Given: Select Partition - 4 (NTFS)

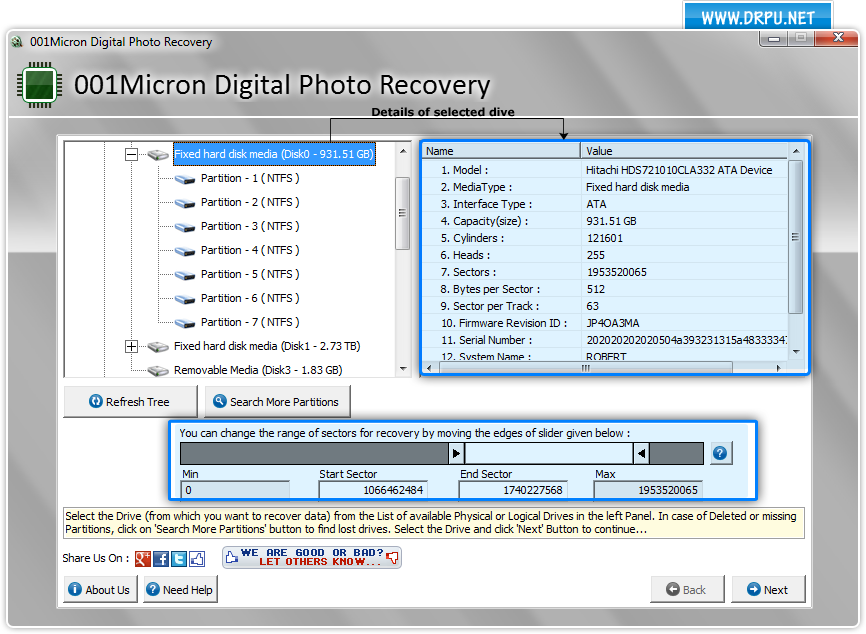Looking at the screenshot, I should click(x=250, y=250).
